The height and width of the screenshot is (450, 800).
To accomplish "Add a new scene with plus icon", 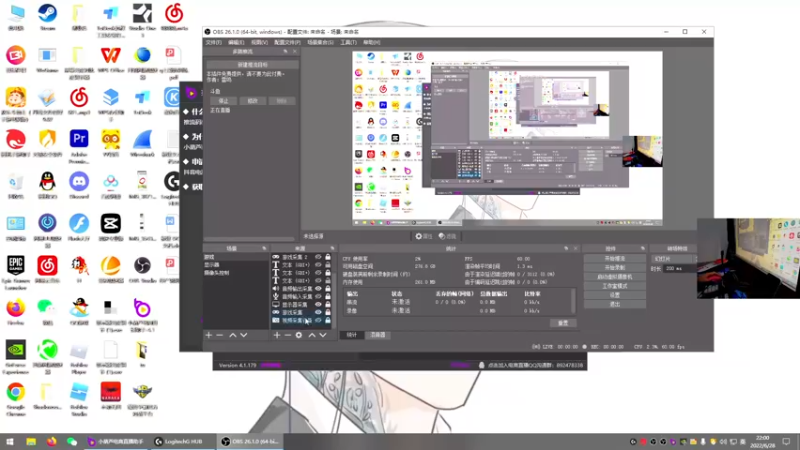I will (208, 335).
